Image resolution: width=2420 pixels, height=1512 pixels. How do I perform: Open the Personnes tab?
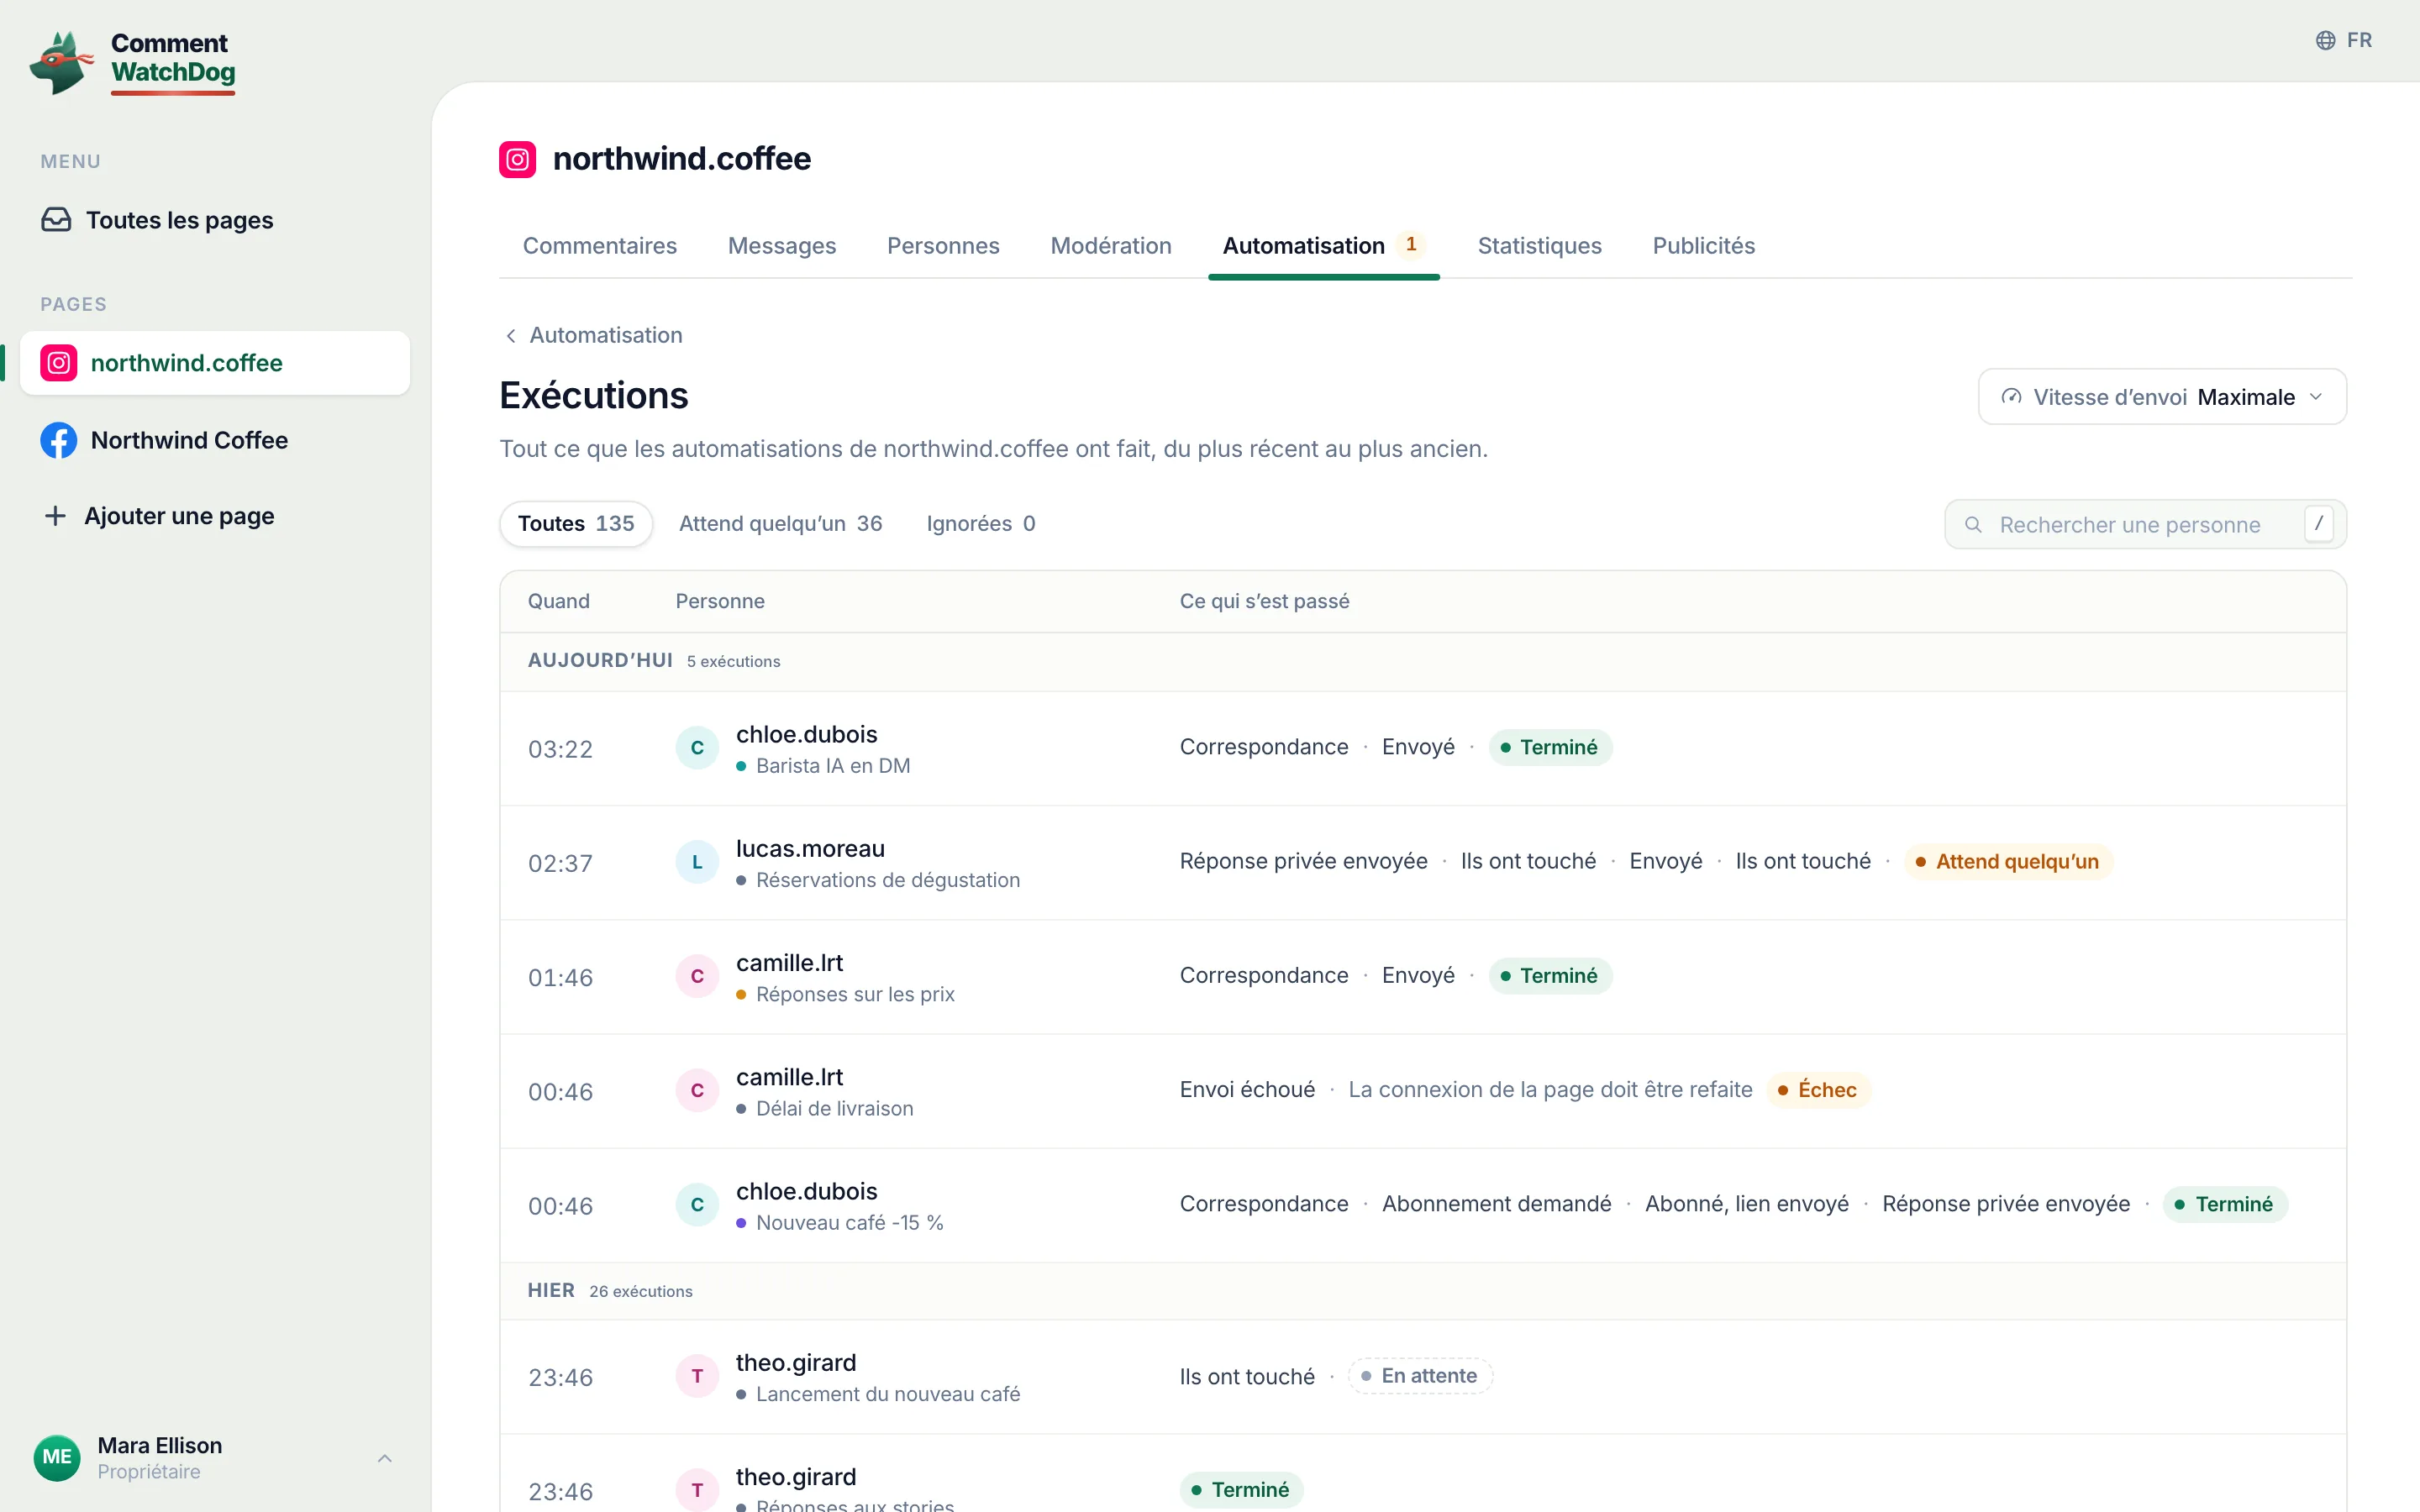(943, 246)
